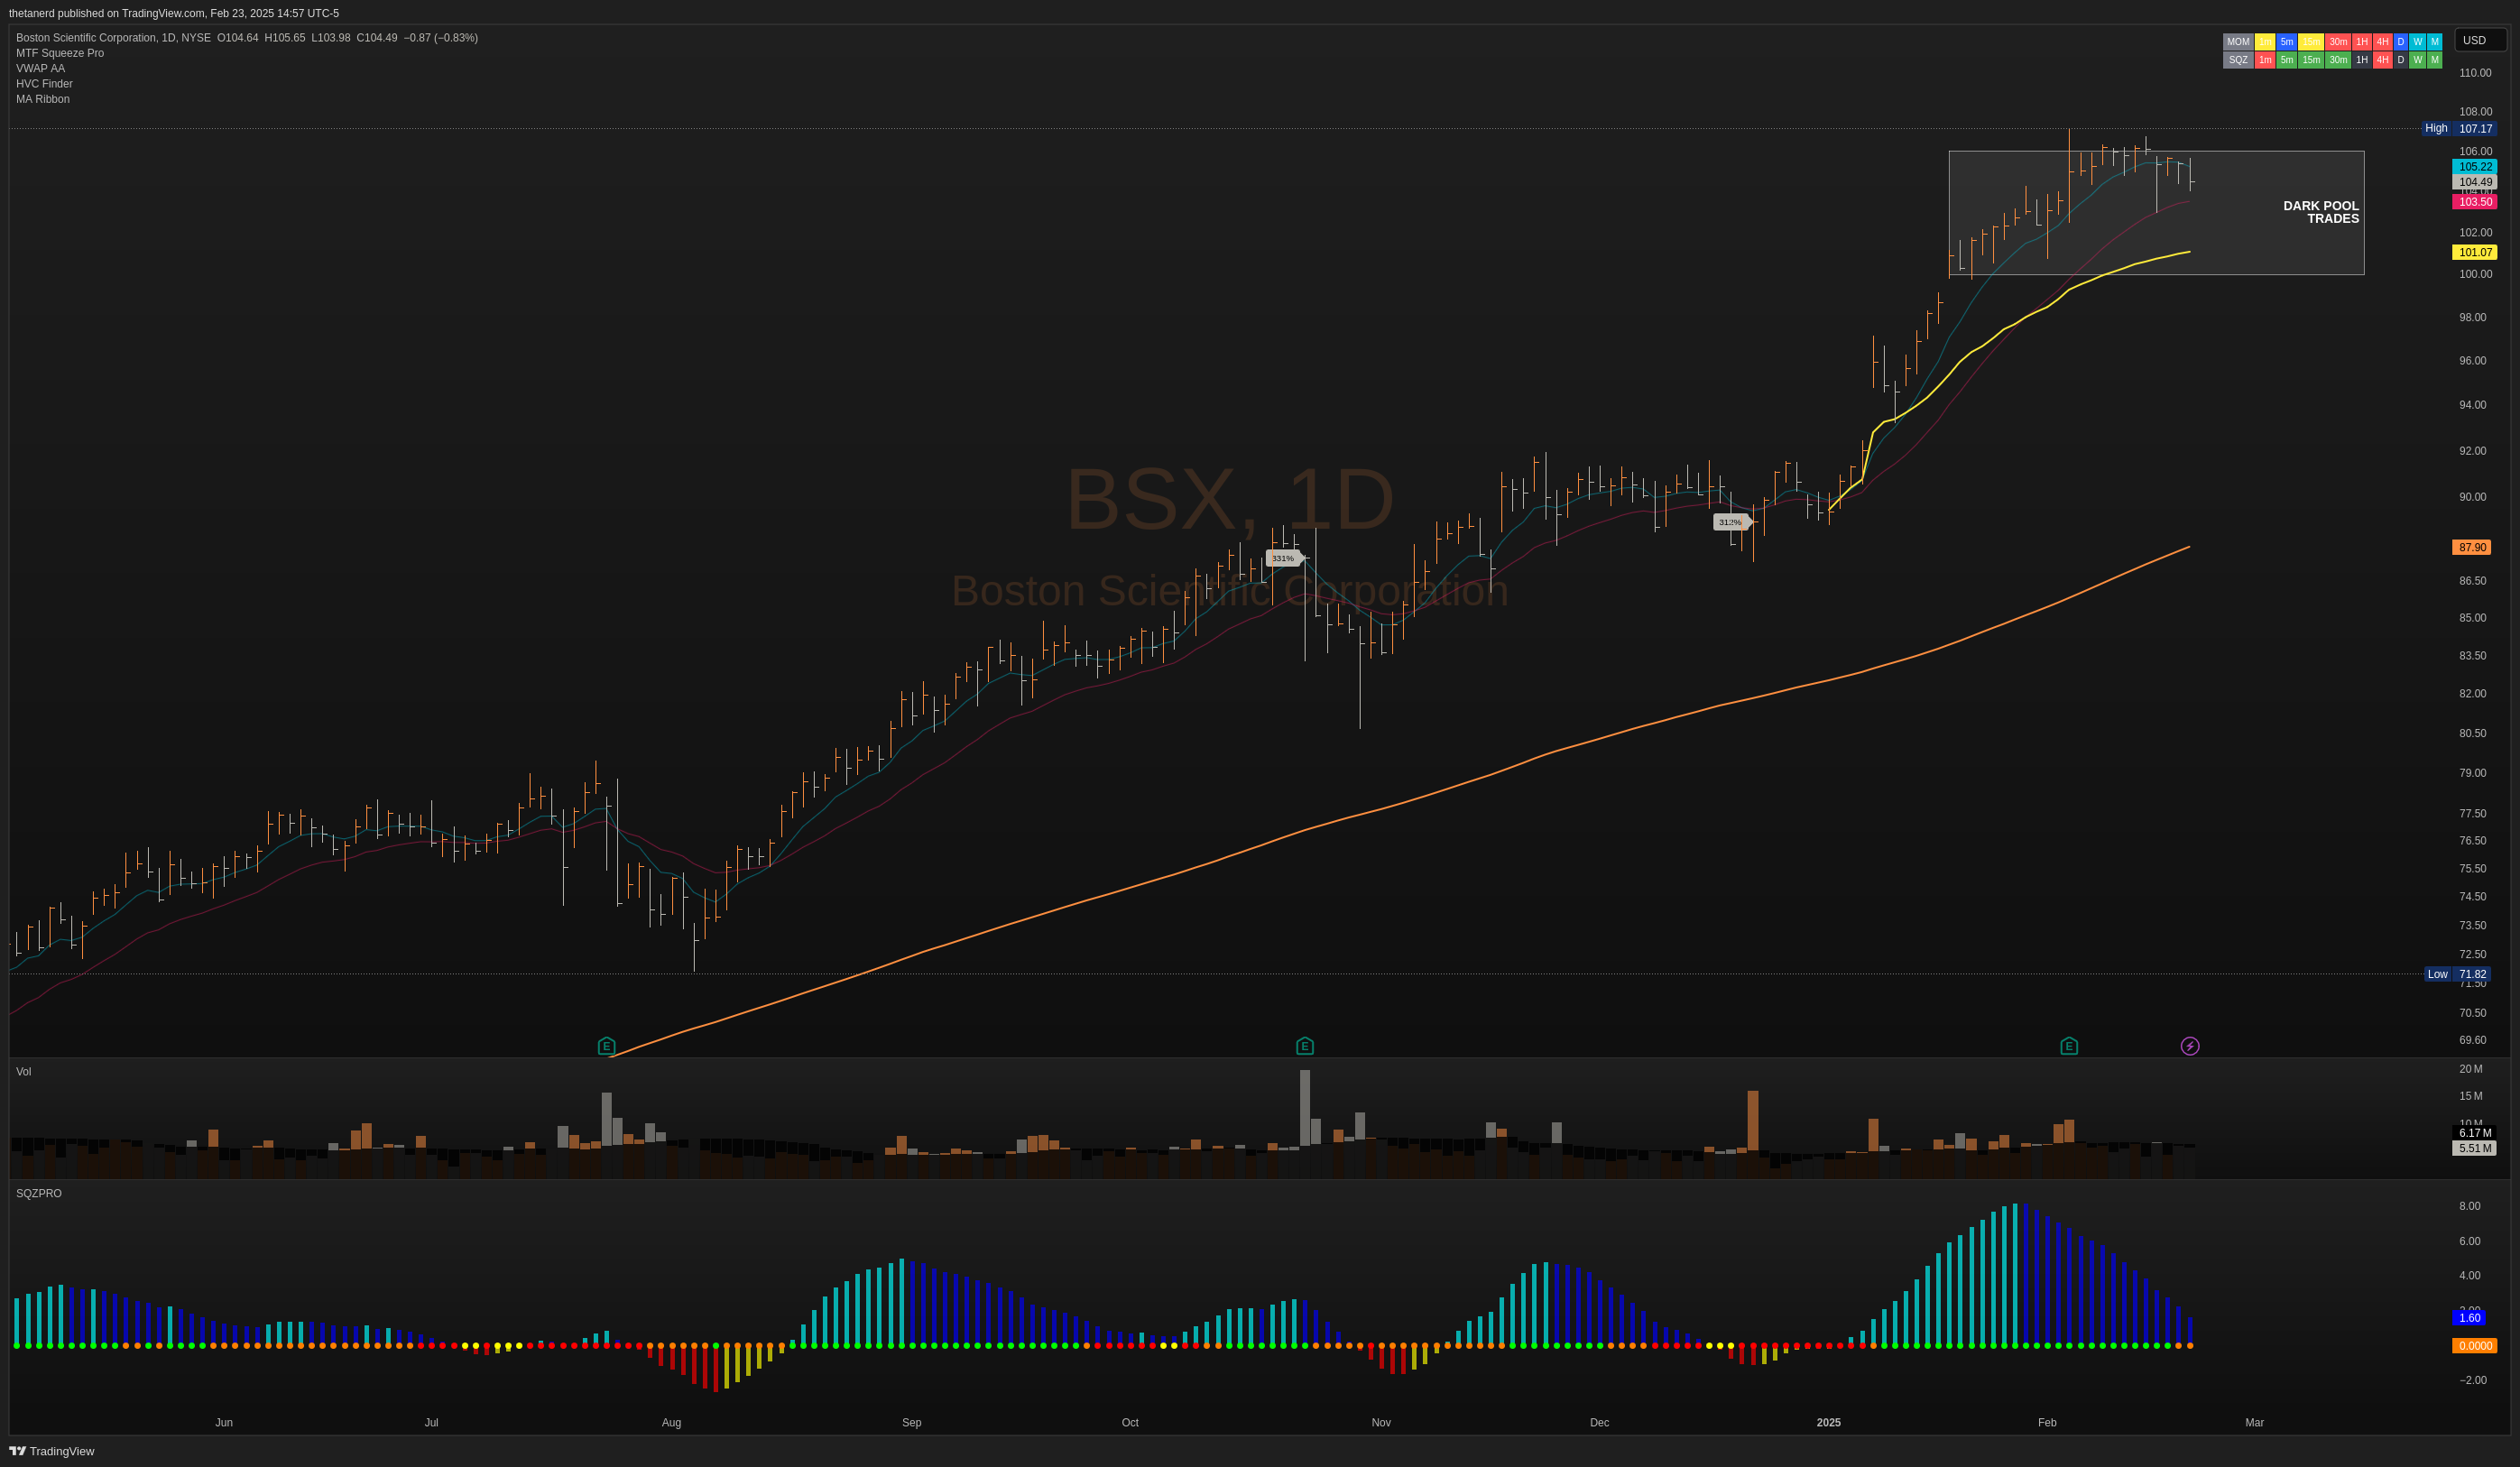This screenshot has height=1467, width=2520.
Task: Click the SQZ row 30m cell
Action: coord(2338,60)
